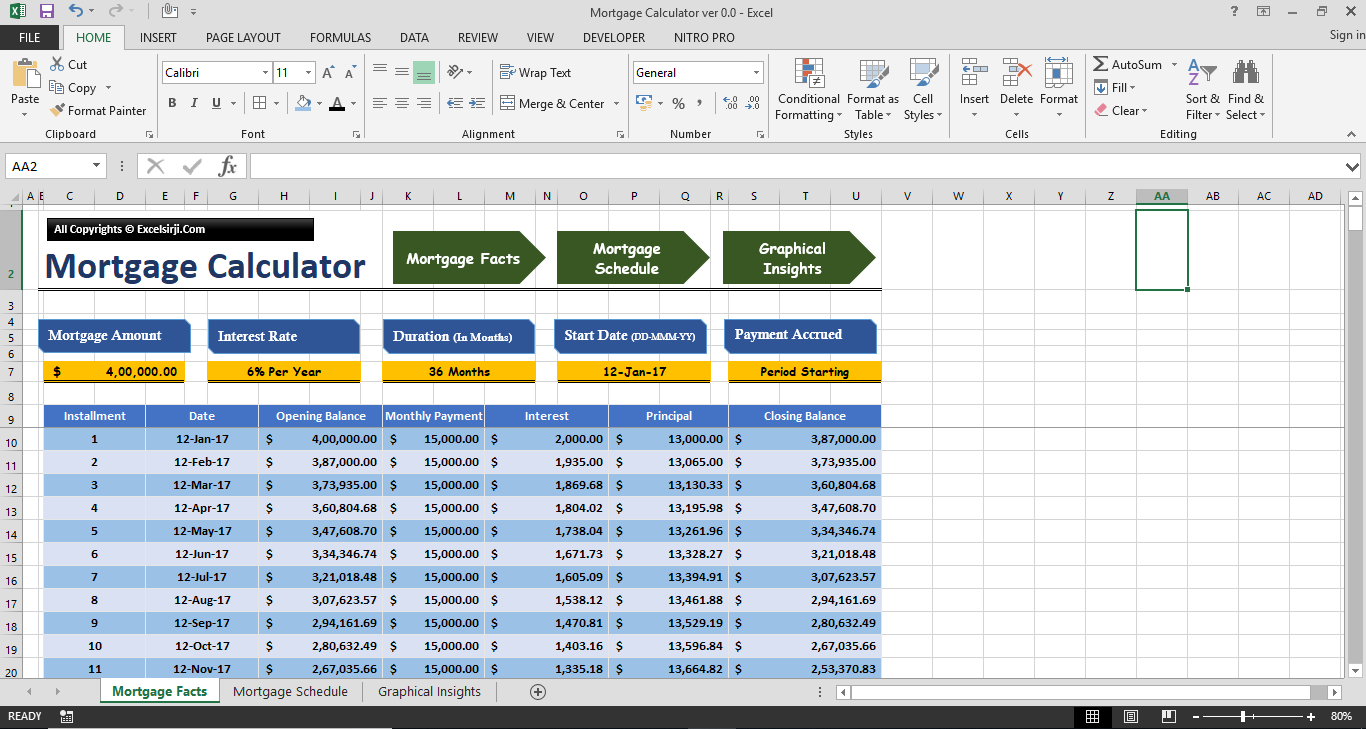Open Find & Select binoculars
Viewport: 1366px width, 729px height.
pyautogui.click(x=1246, y=90)
